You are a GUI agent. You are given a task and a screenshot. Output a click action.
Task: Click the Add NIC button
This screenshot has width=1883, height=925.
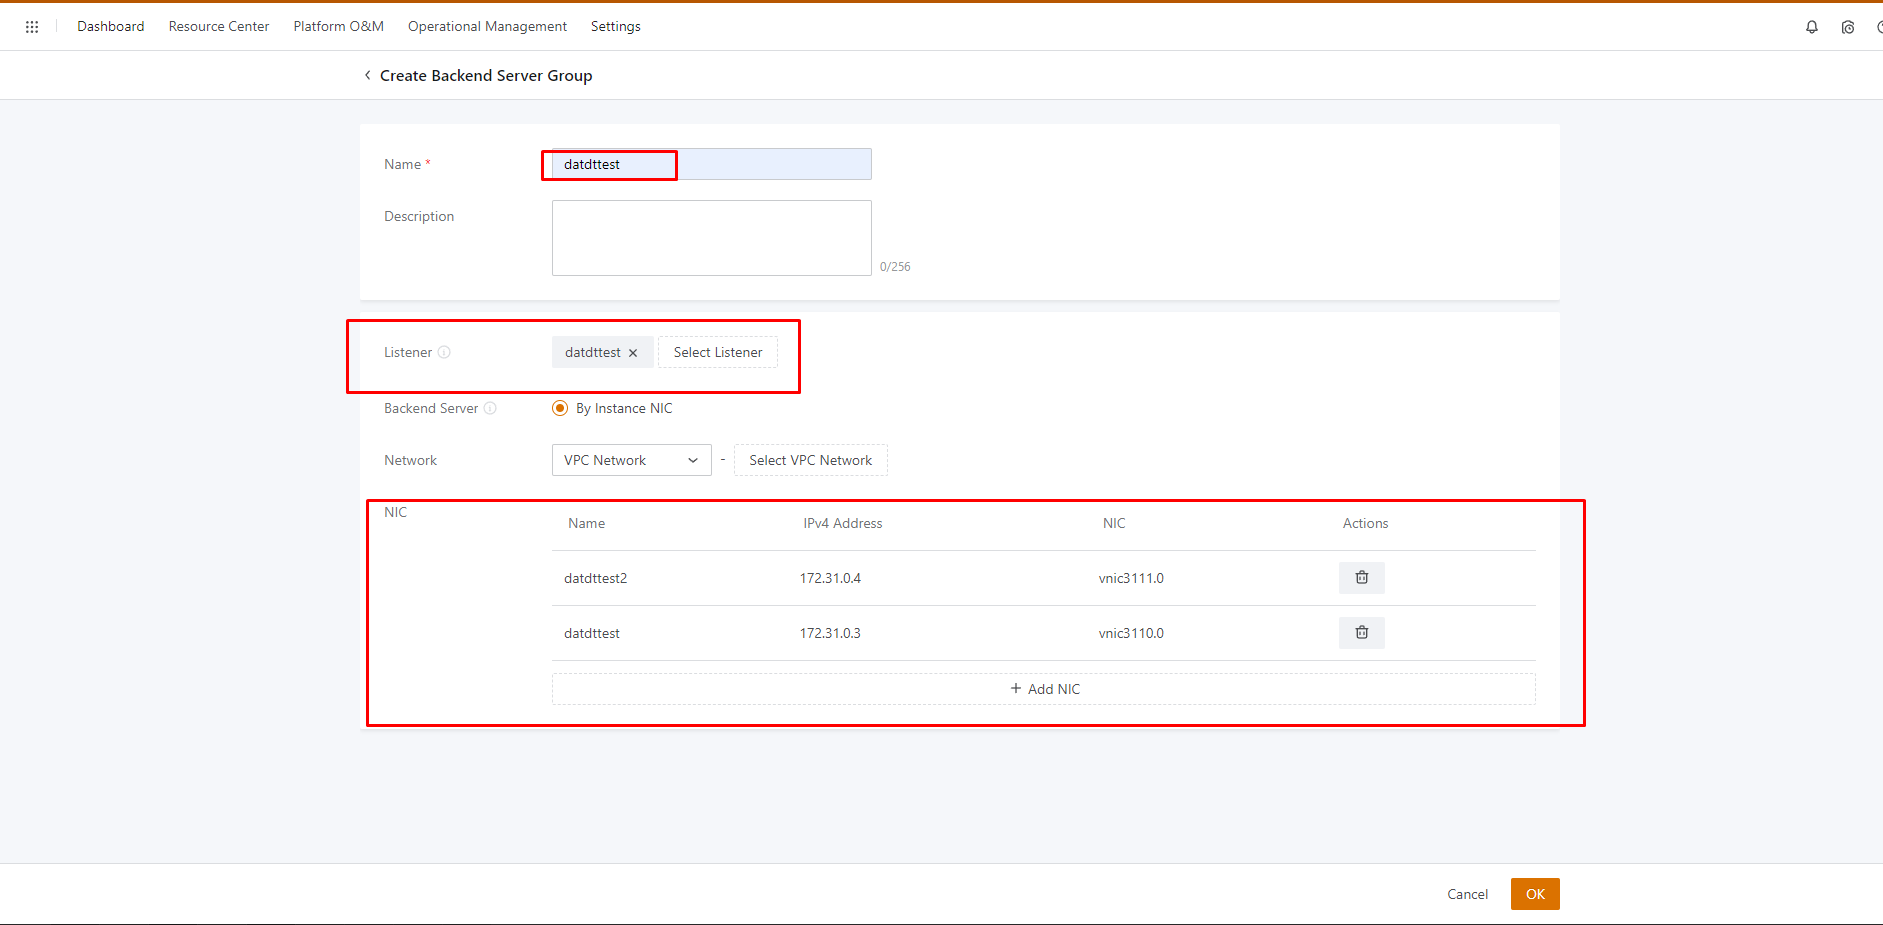point(1043,689)
